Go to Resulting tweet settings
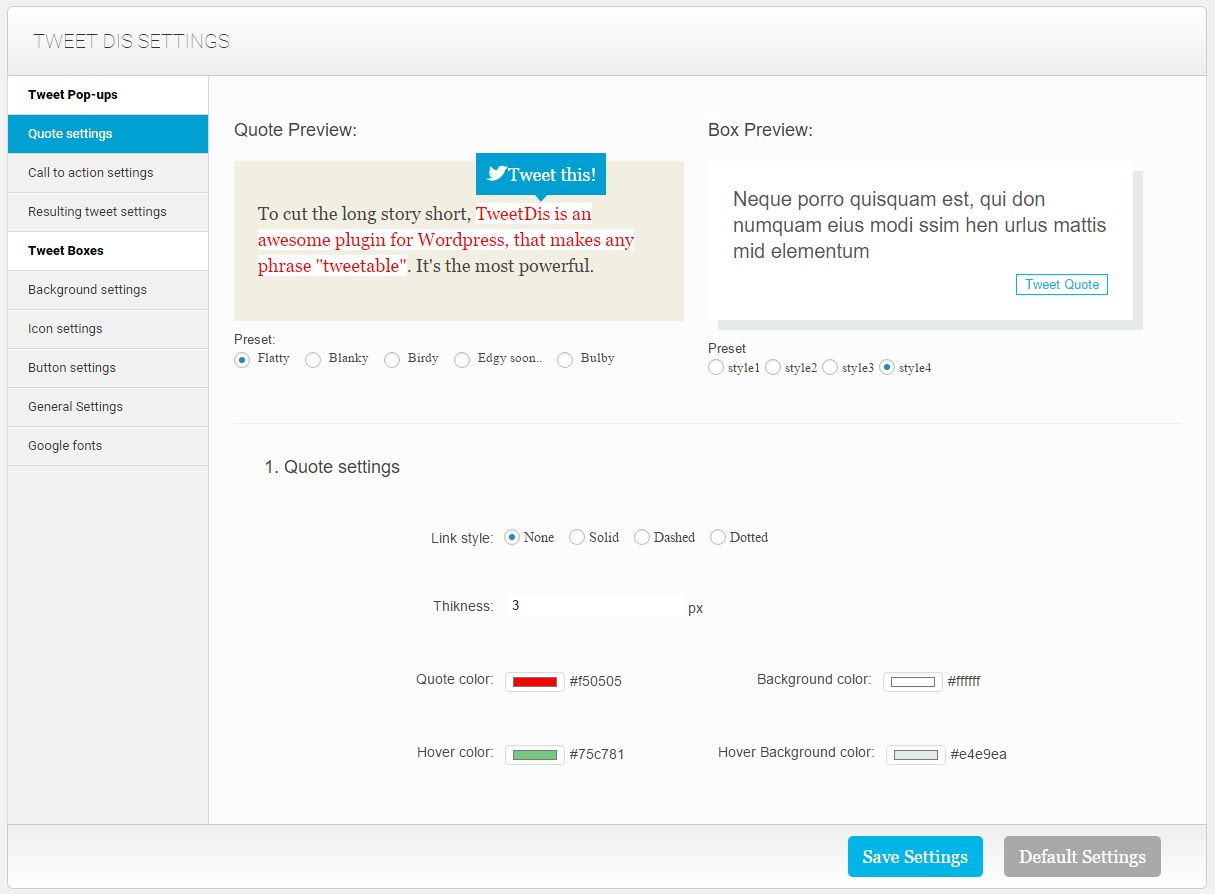 click(x=108, y=212)
